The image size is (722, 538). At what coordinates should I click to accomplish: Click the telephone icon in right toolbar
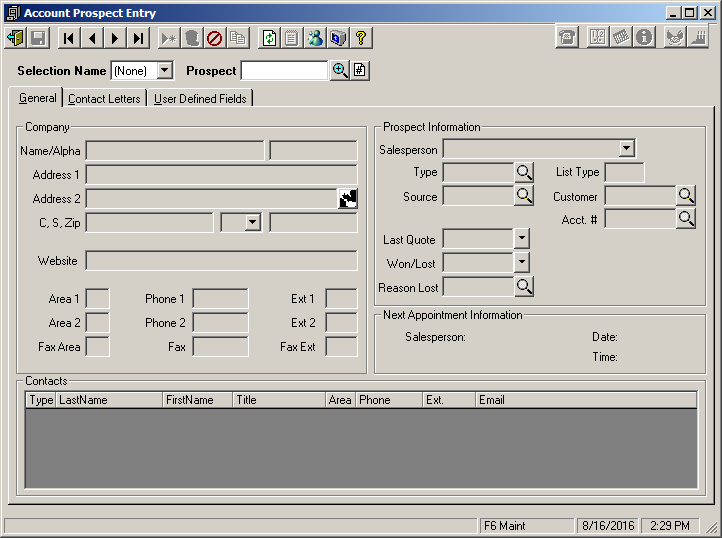(567, 37)
